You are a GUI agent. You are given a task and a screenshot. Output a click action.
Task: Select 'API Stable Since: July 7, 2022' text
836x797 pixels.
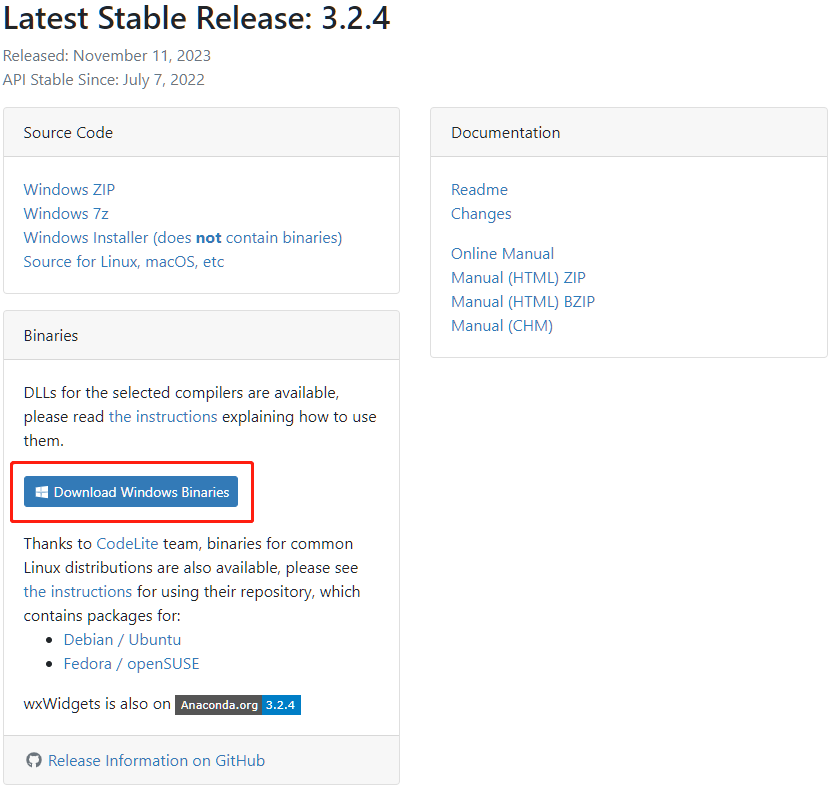point(103,79)
